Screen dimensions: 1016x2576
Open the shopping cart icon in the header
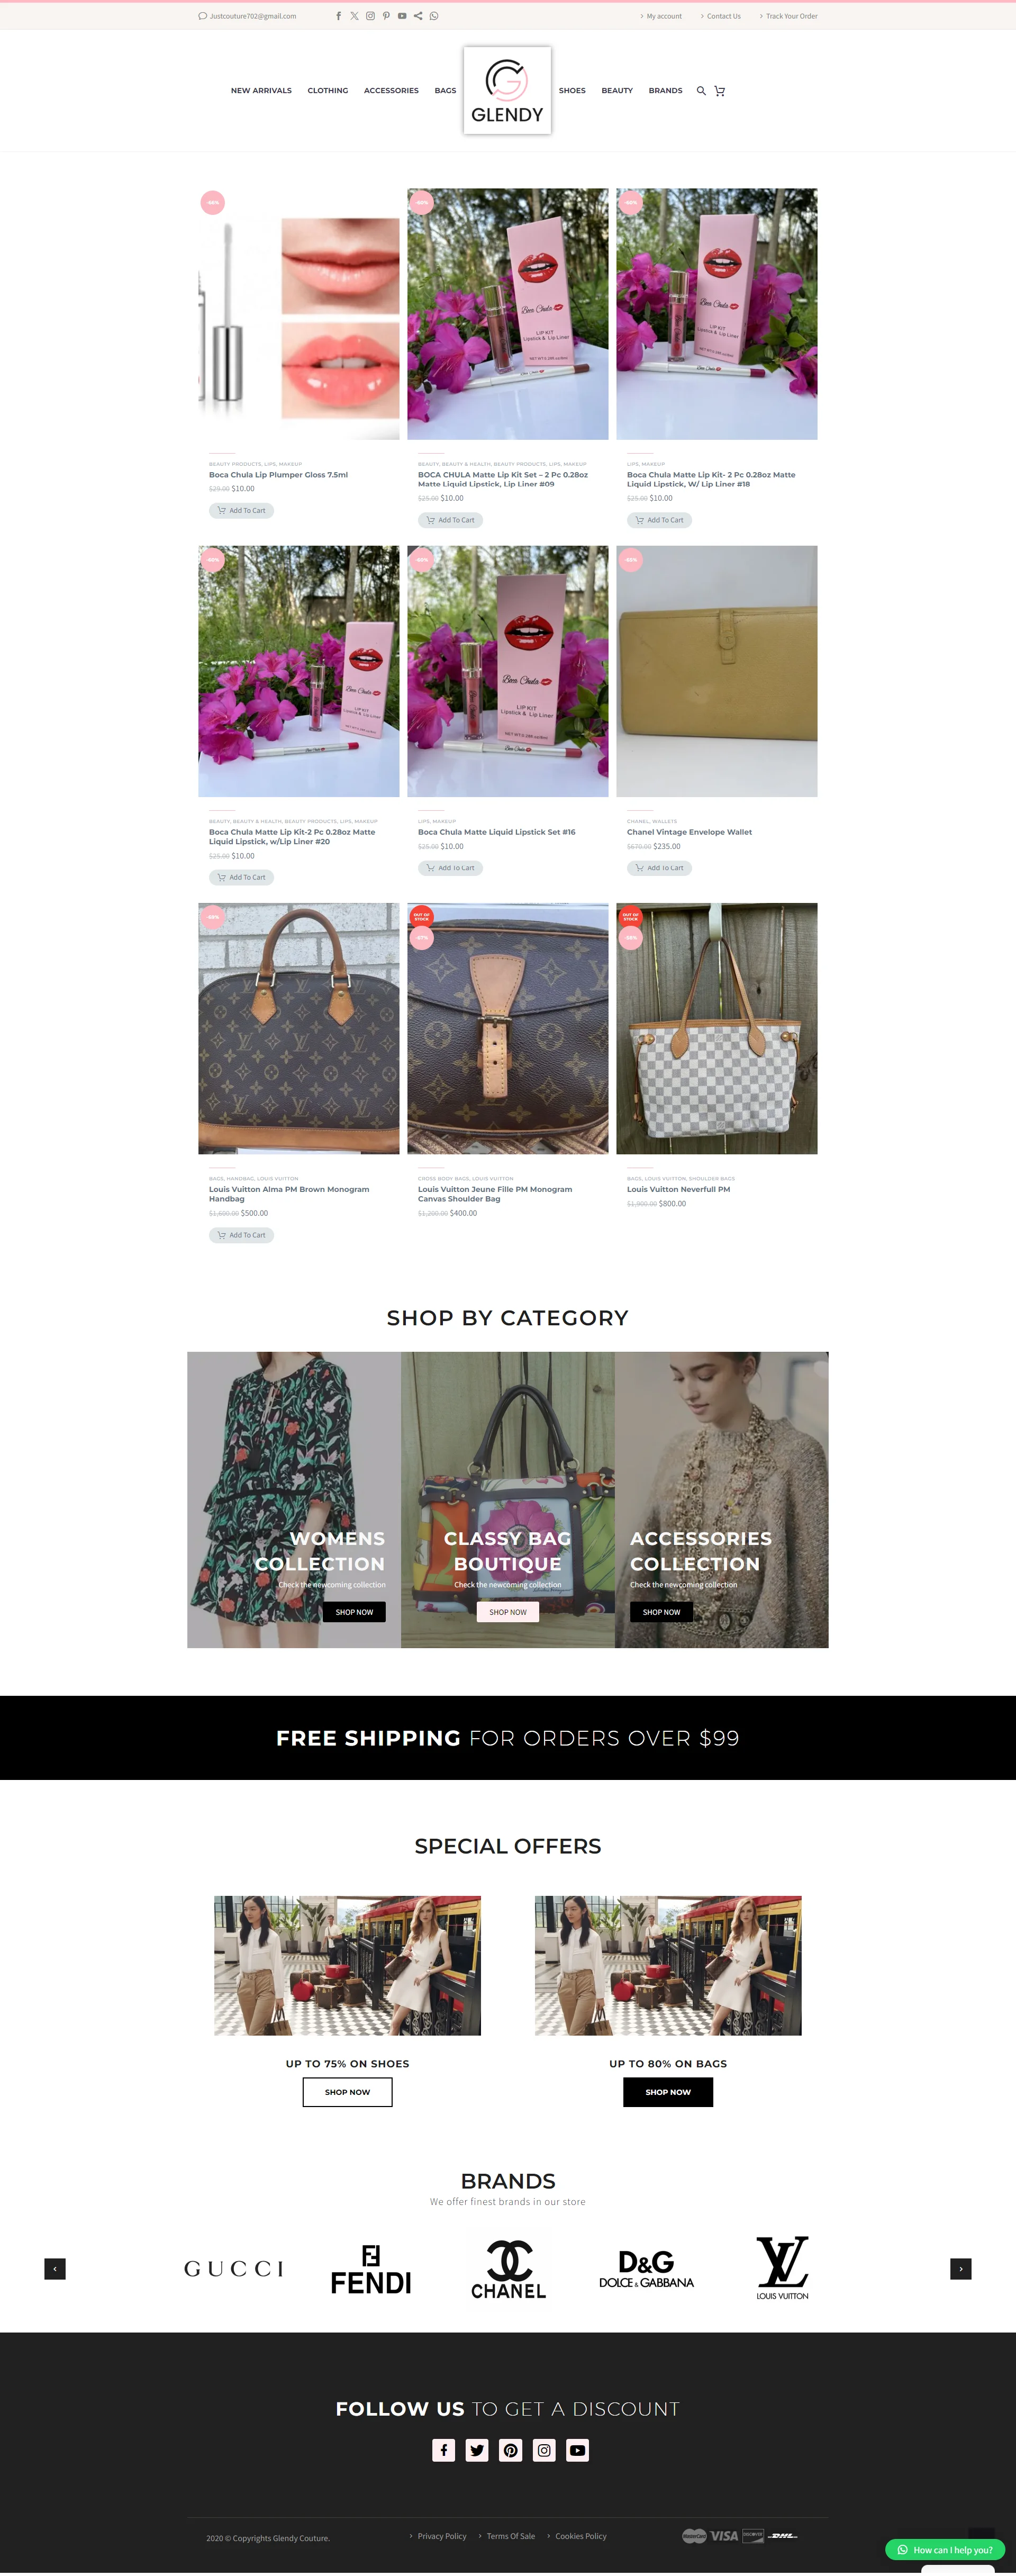click(x=719, y=91)
